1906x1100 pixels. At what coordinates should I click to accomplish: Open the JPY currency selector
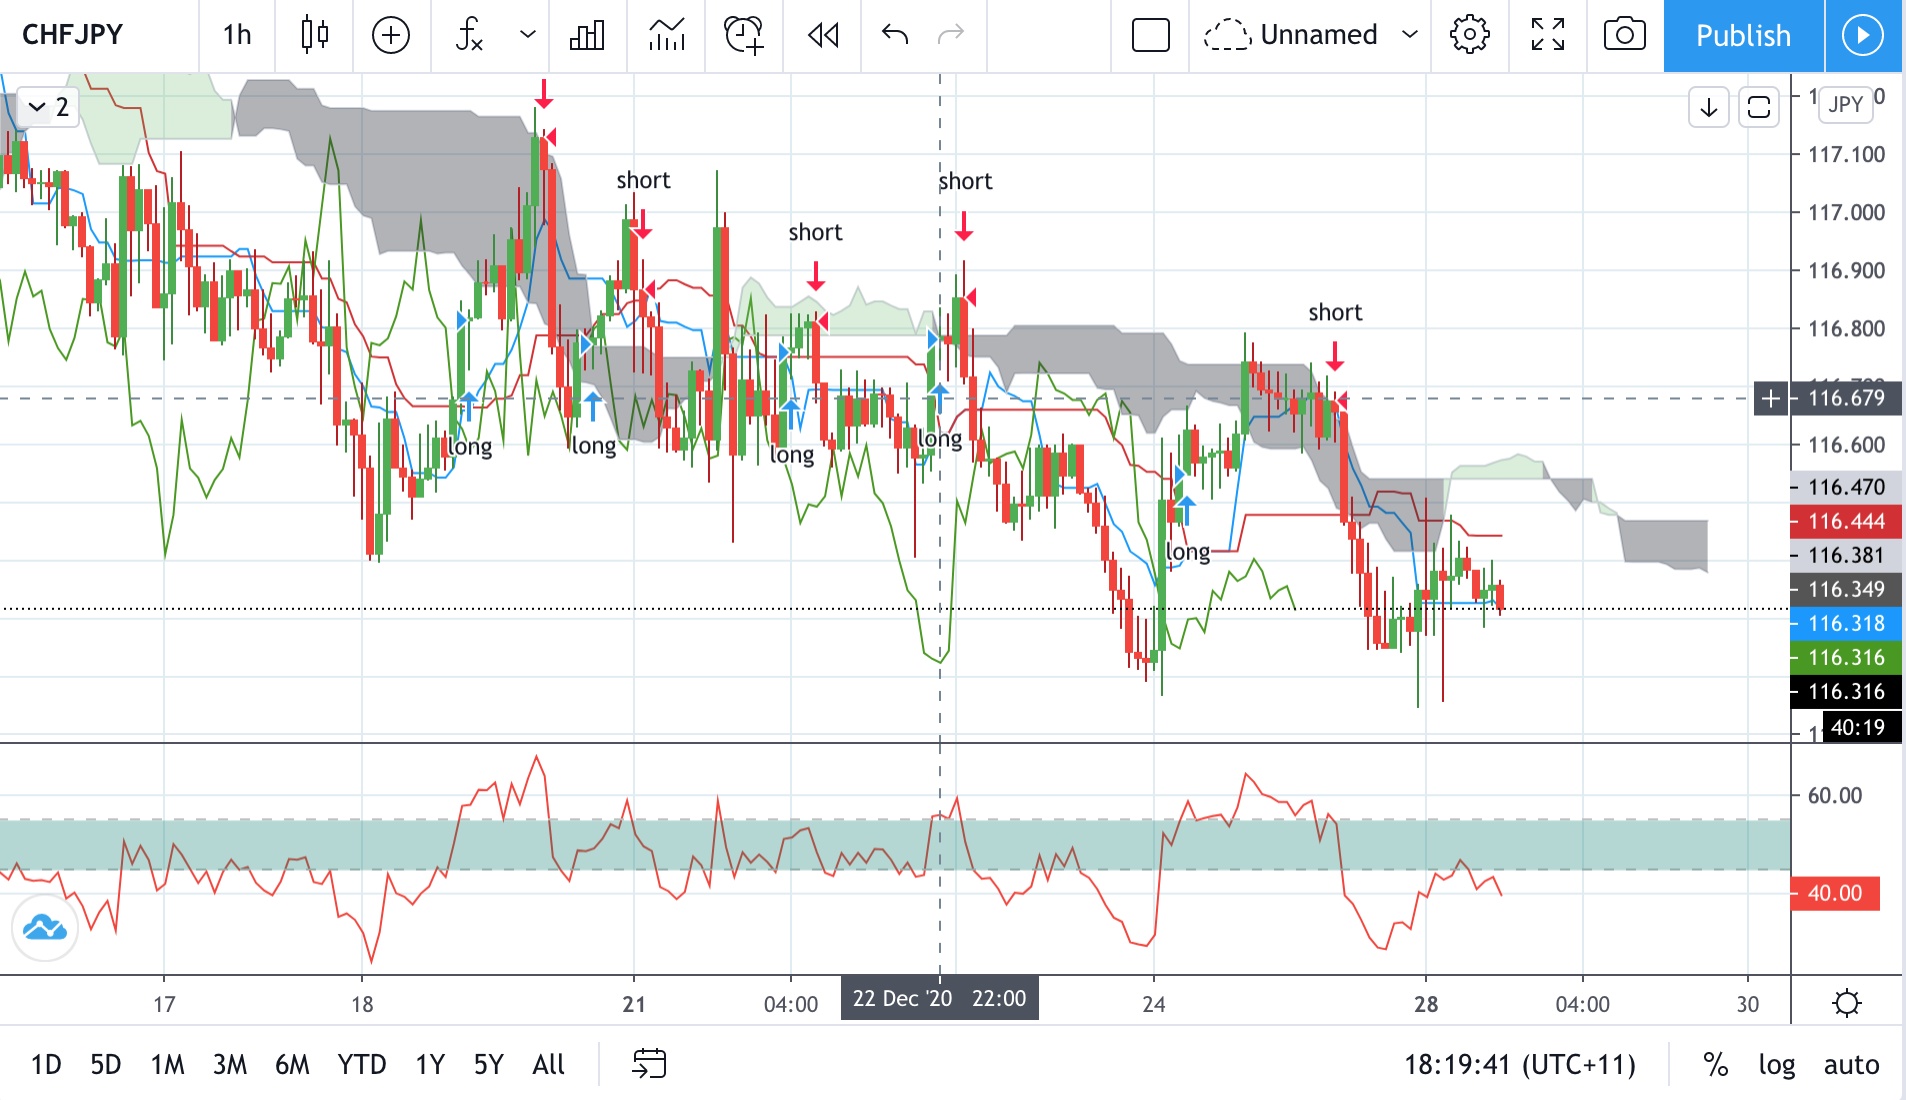[1846, 104]
